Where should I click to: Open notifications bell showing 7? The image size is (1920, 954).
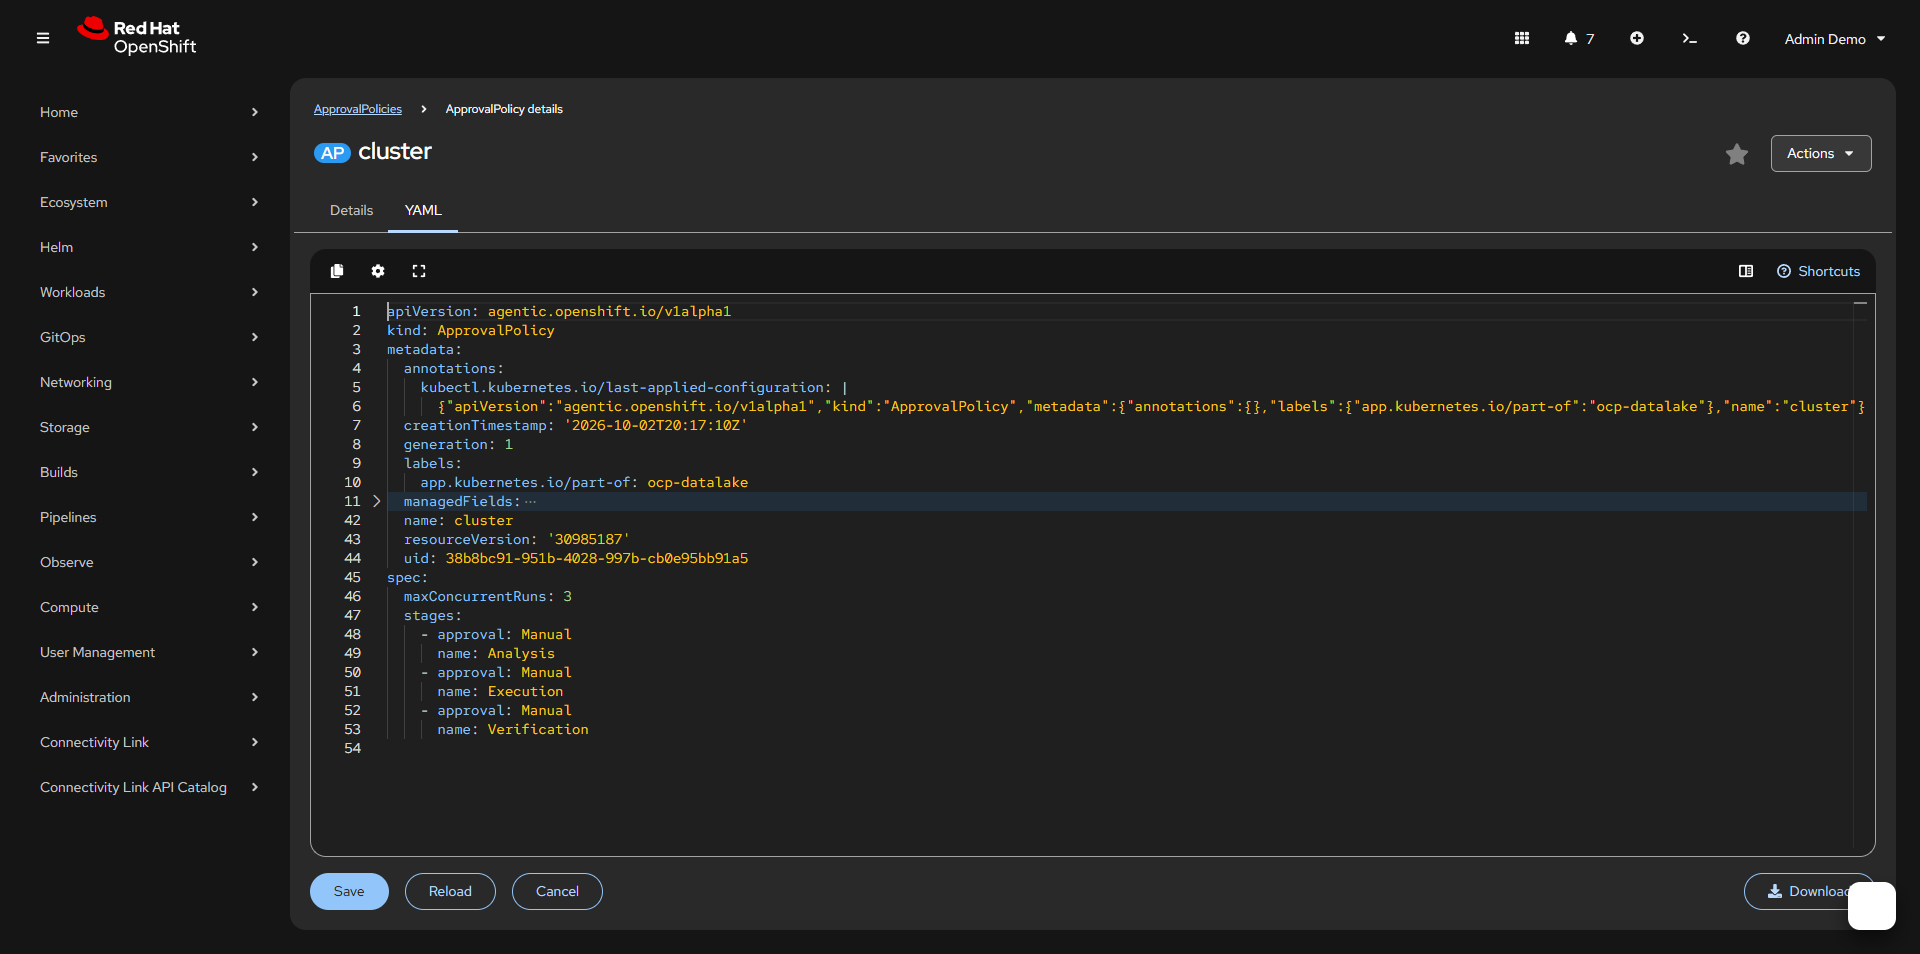(1579, 38)
